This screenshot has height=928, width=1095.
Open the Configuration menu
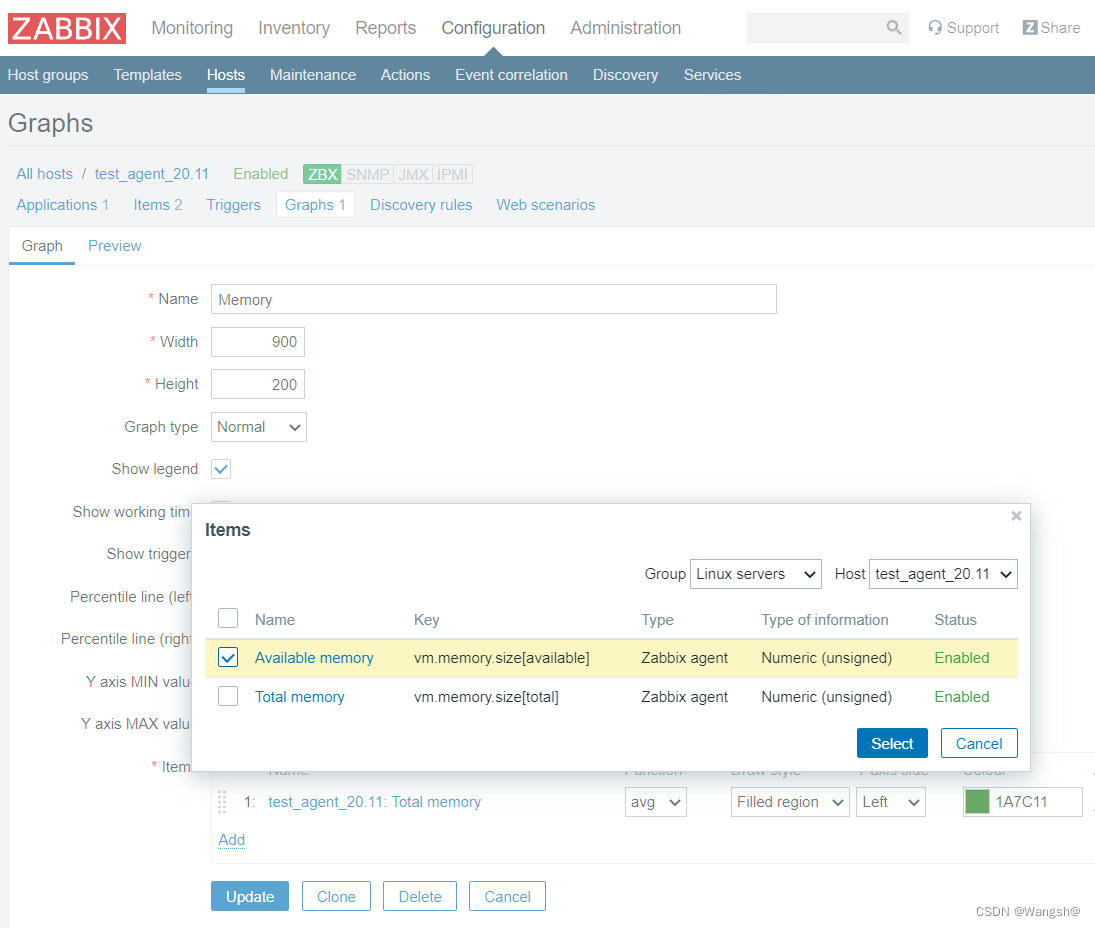click(493, 28)
